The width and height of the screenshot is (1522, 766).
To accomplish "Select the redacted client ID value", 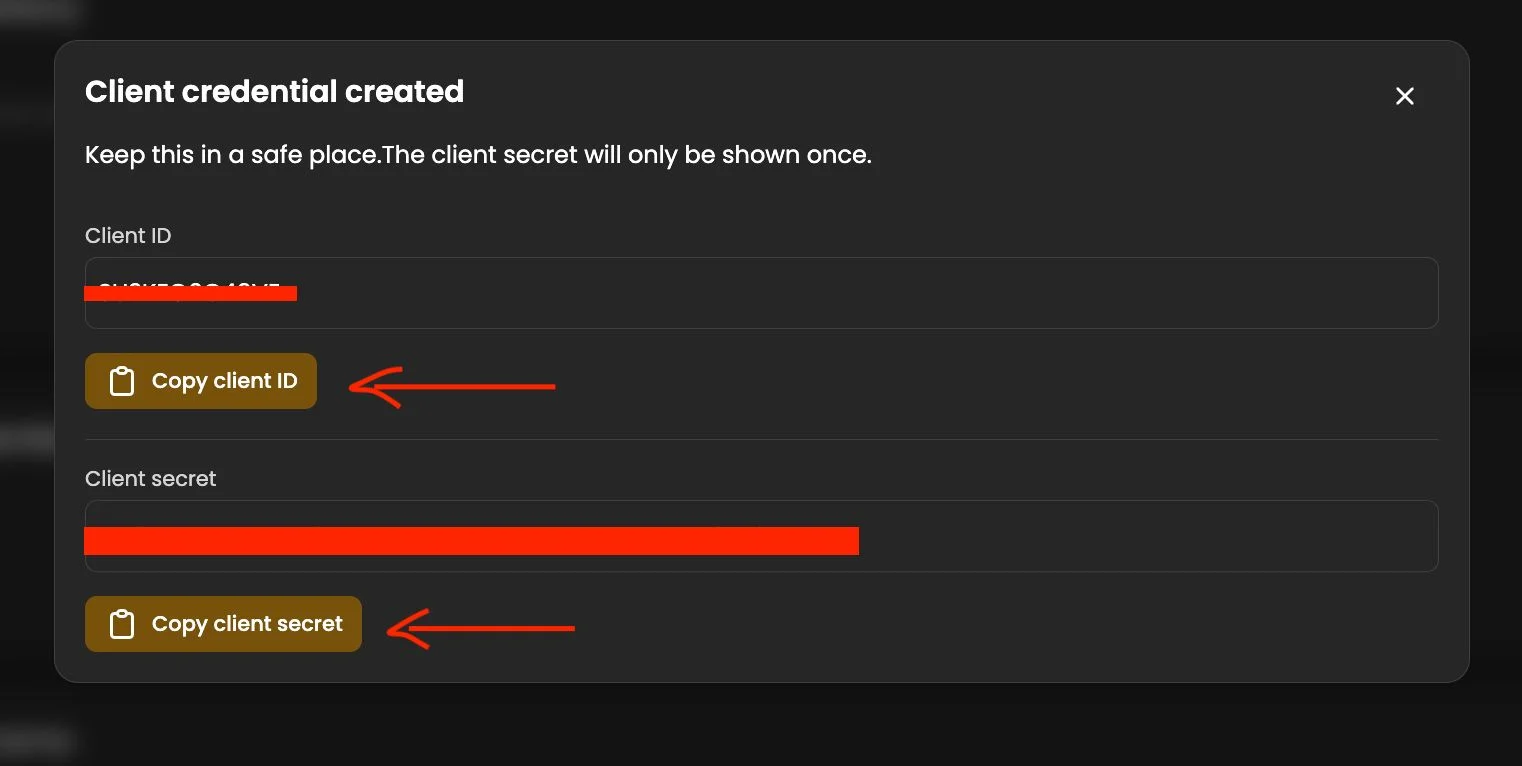I will pos(190,292).
